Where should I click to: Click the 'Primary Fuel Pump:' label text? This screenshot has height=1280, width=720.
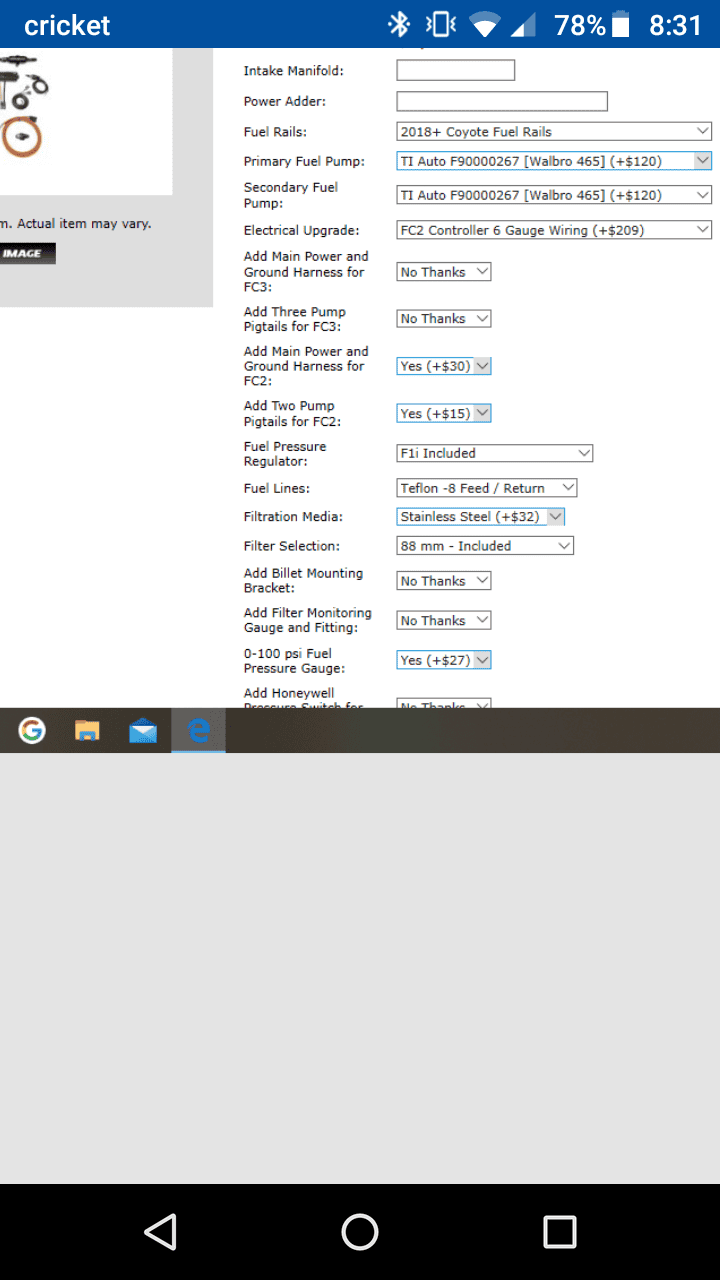point(304,161)
